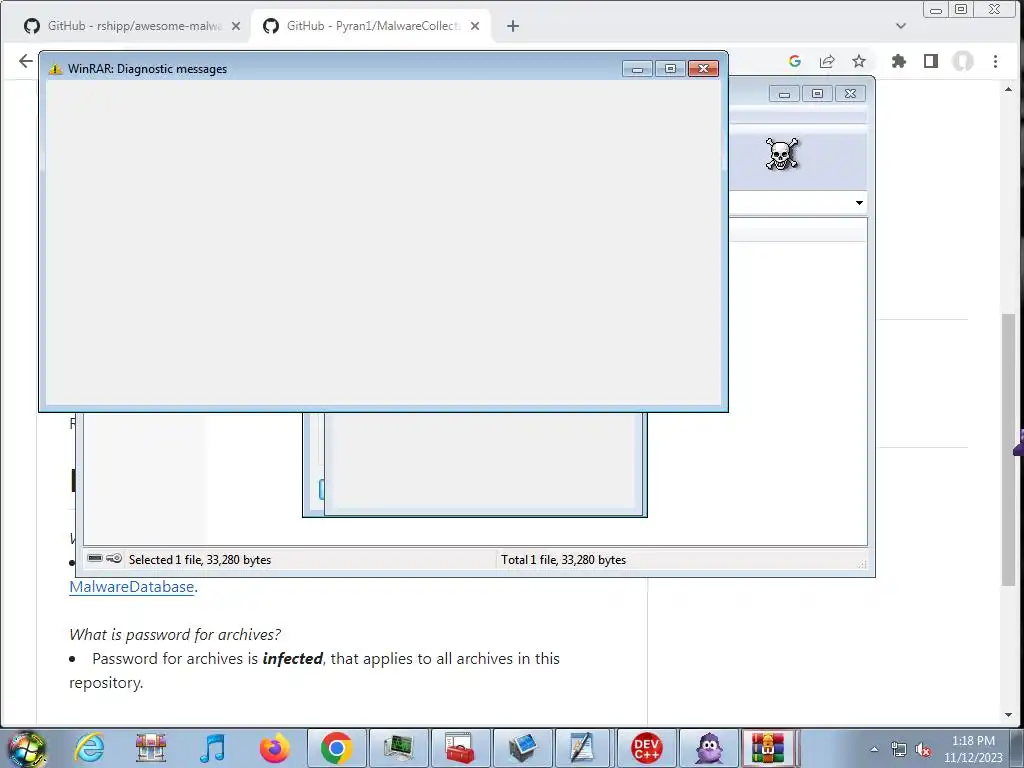Screen dimensions: 1024x768
Task: Open Dev-C++ from the taskbar
Action: click(647, 748)
